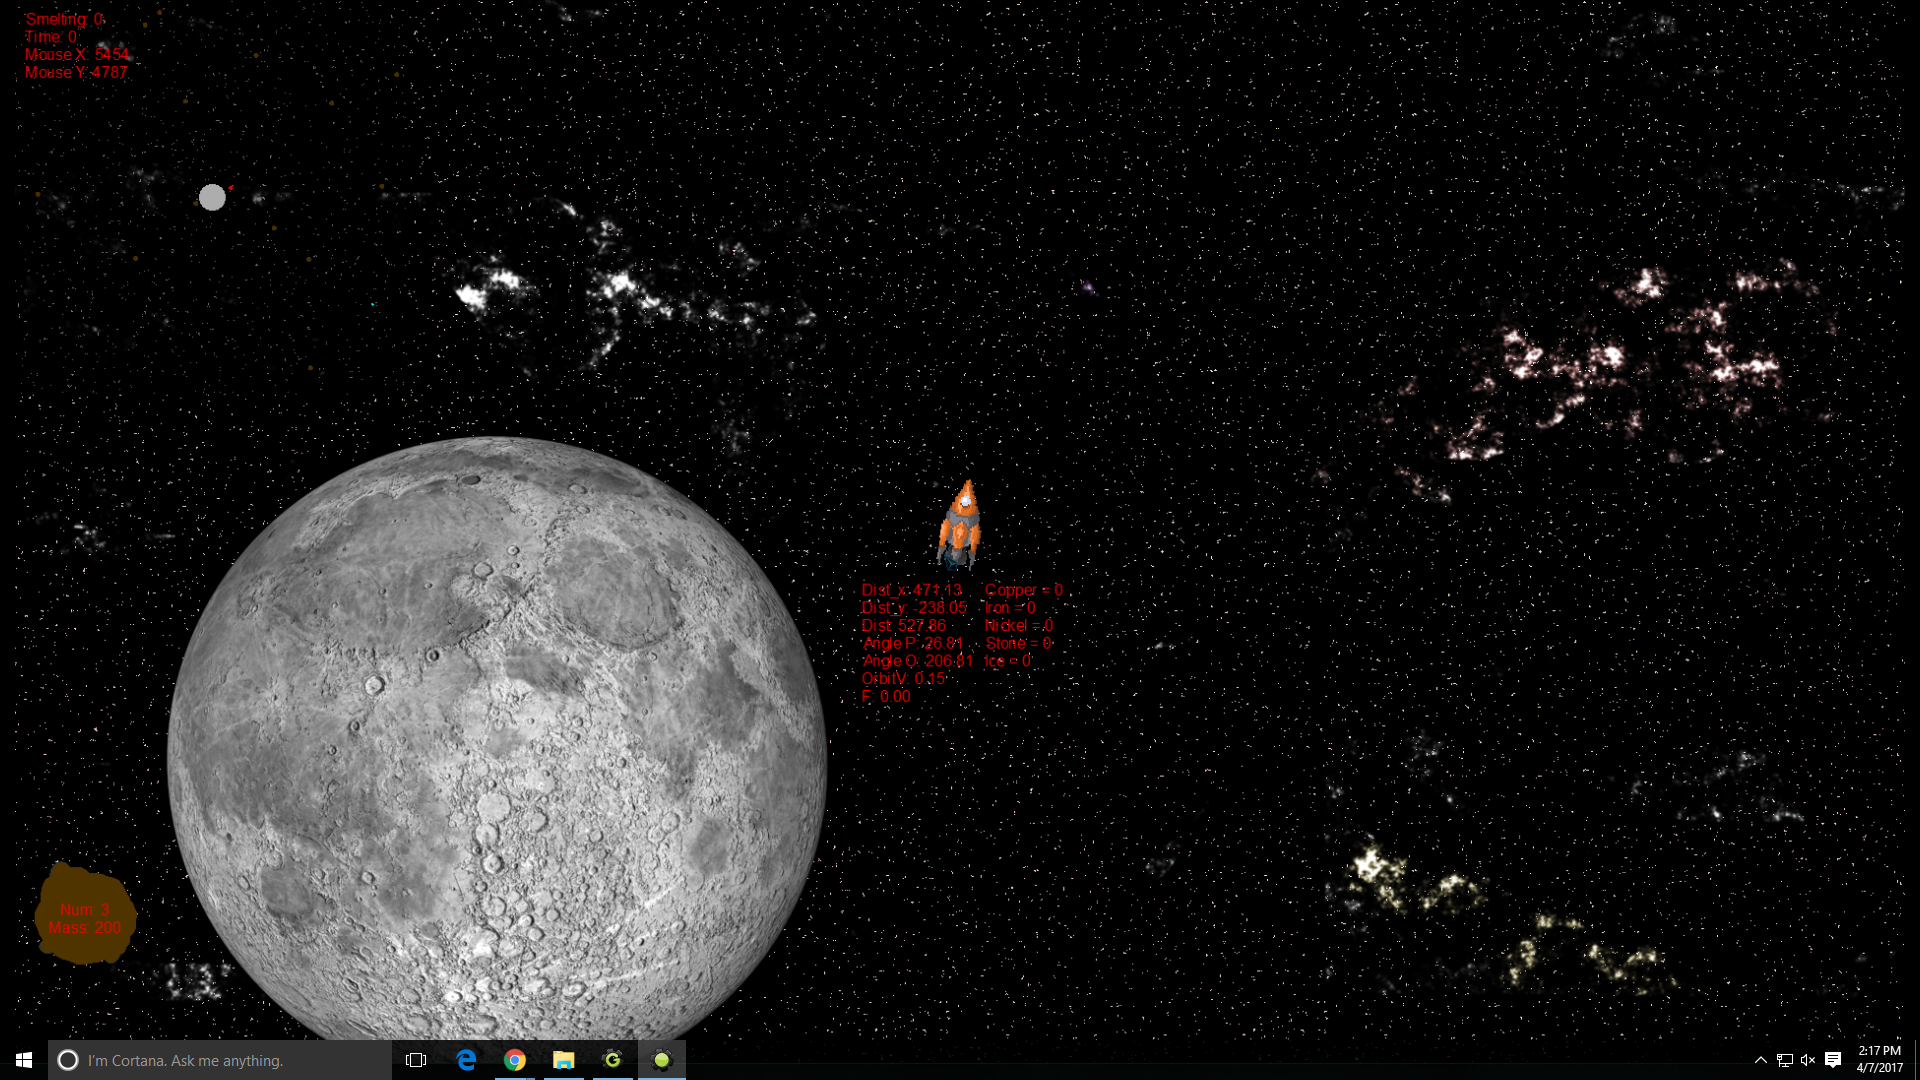Expand hidden system tray icons
This screenshot has width=1920, height=1080.
pyautogui.click(x=1760, y=1060)
